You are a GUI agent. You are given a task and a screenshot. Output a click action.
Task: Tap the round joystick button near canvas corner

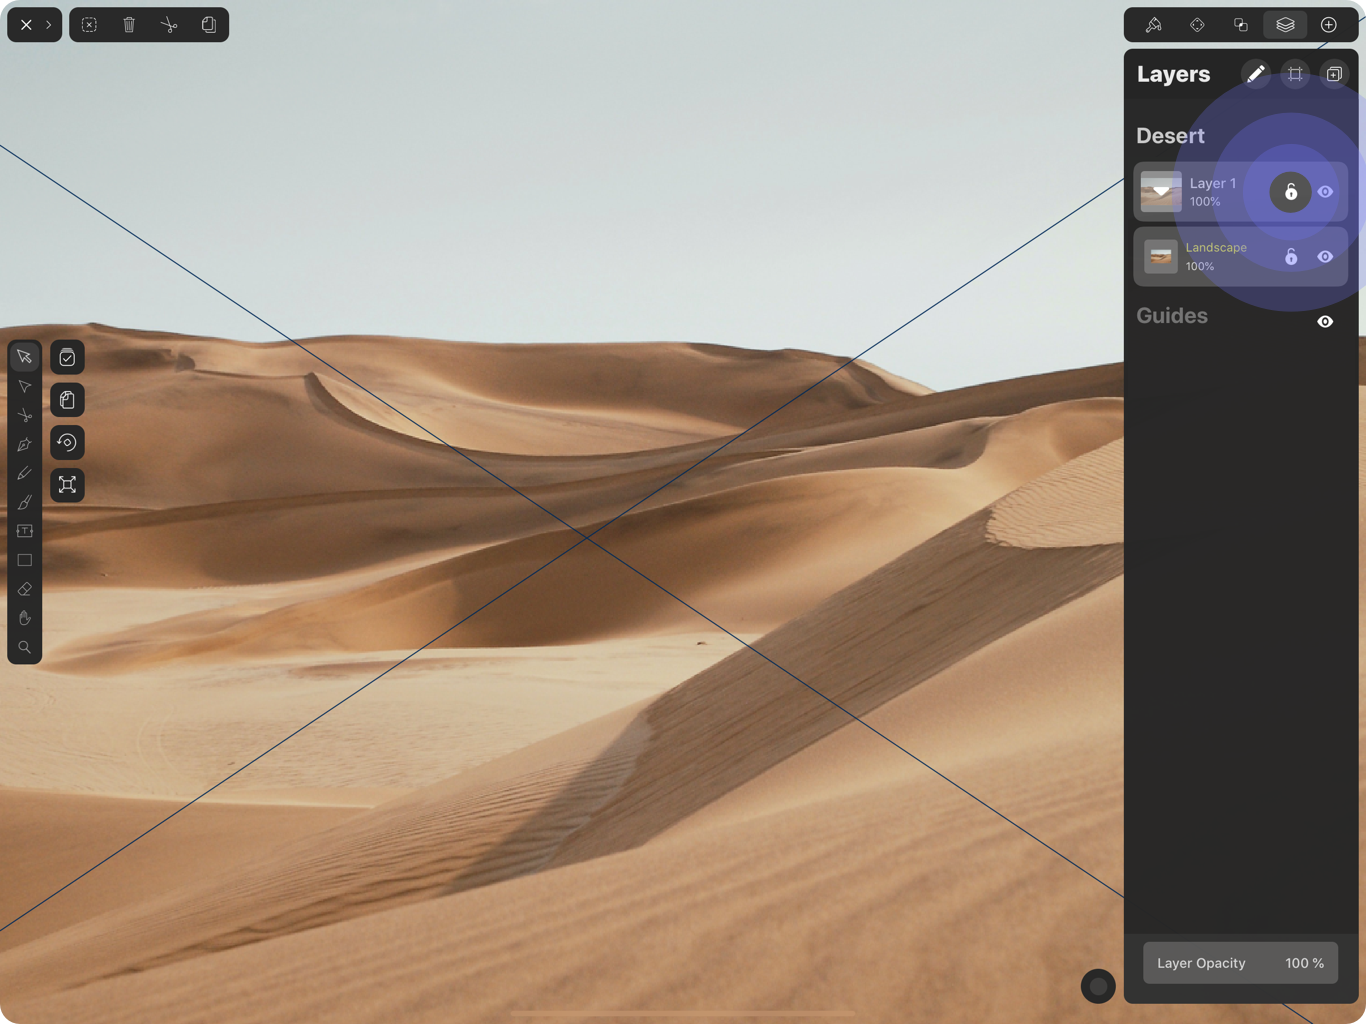[x=1098, y=986]
